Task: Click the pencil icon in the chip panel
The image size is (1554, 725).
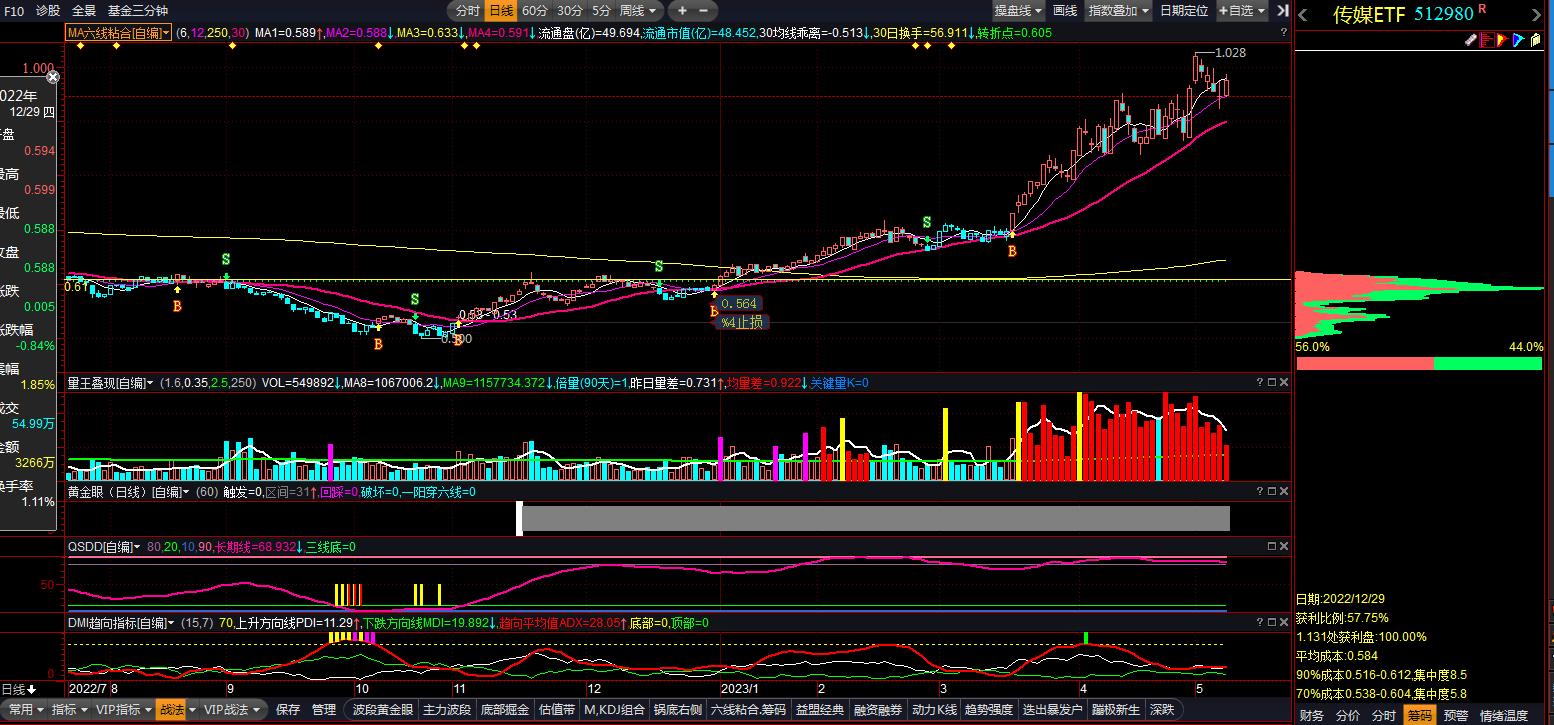Action: (1471, 40)
